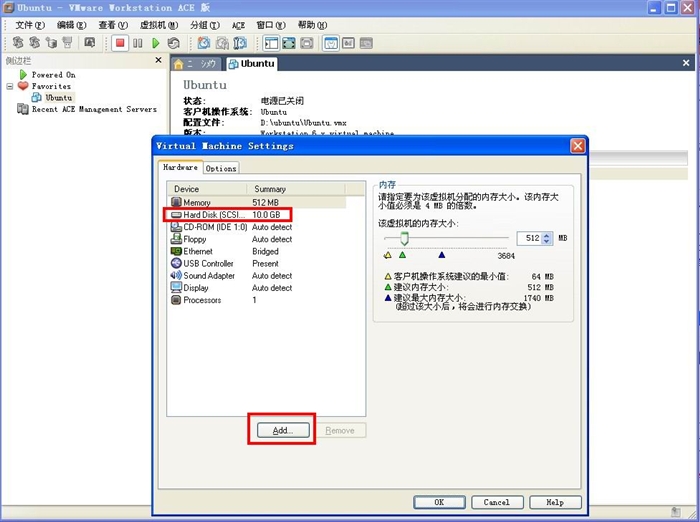
Task: Click Cancel in Virtual Machine Settings
Action: click(x=496, y=502)
